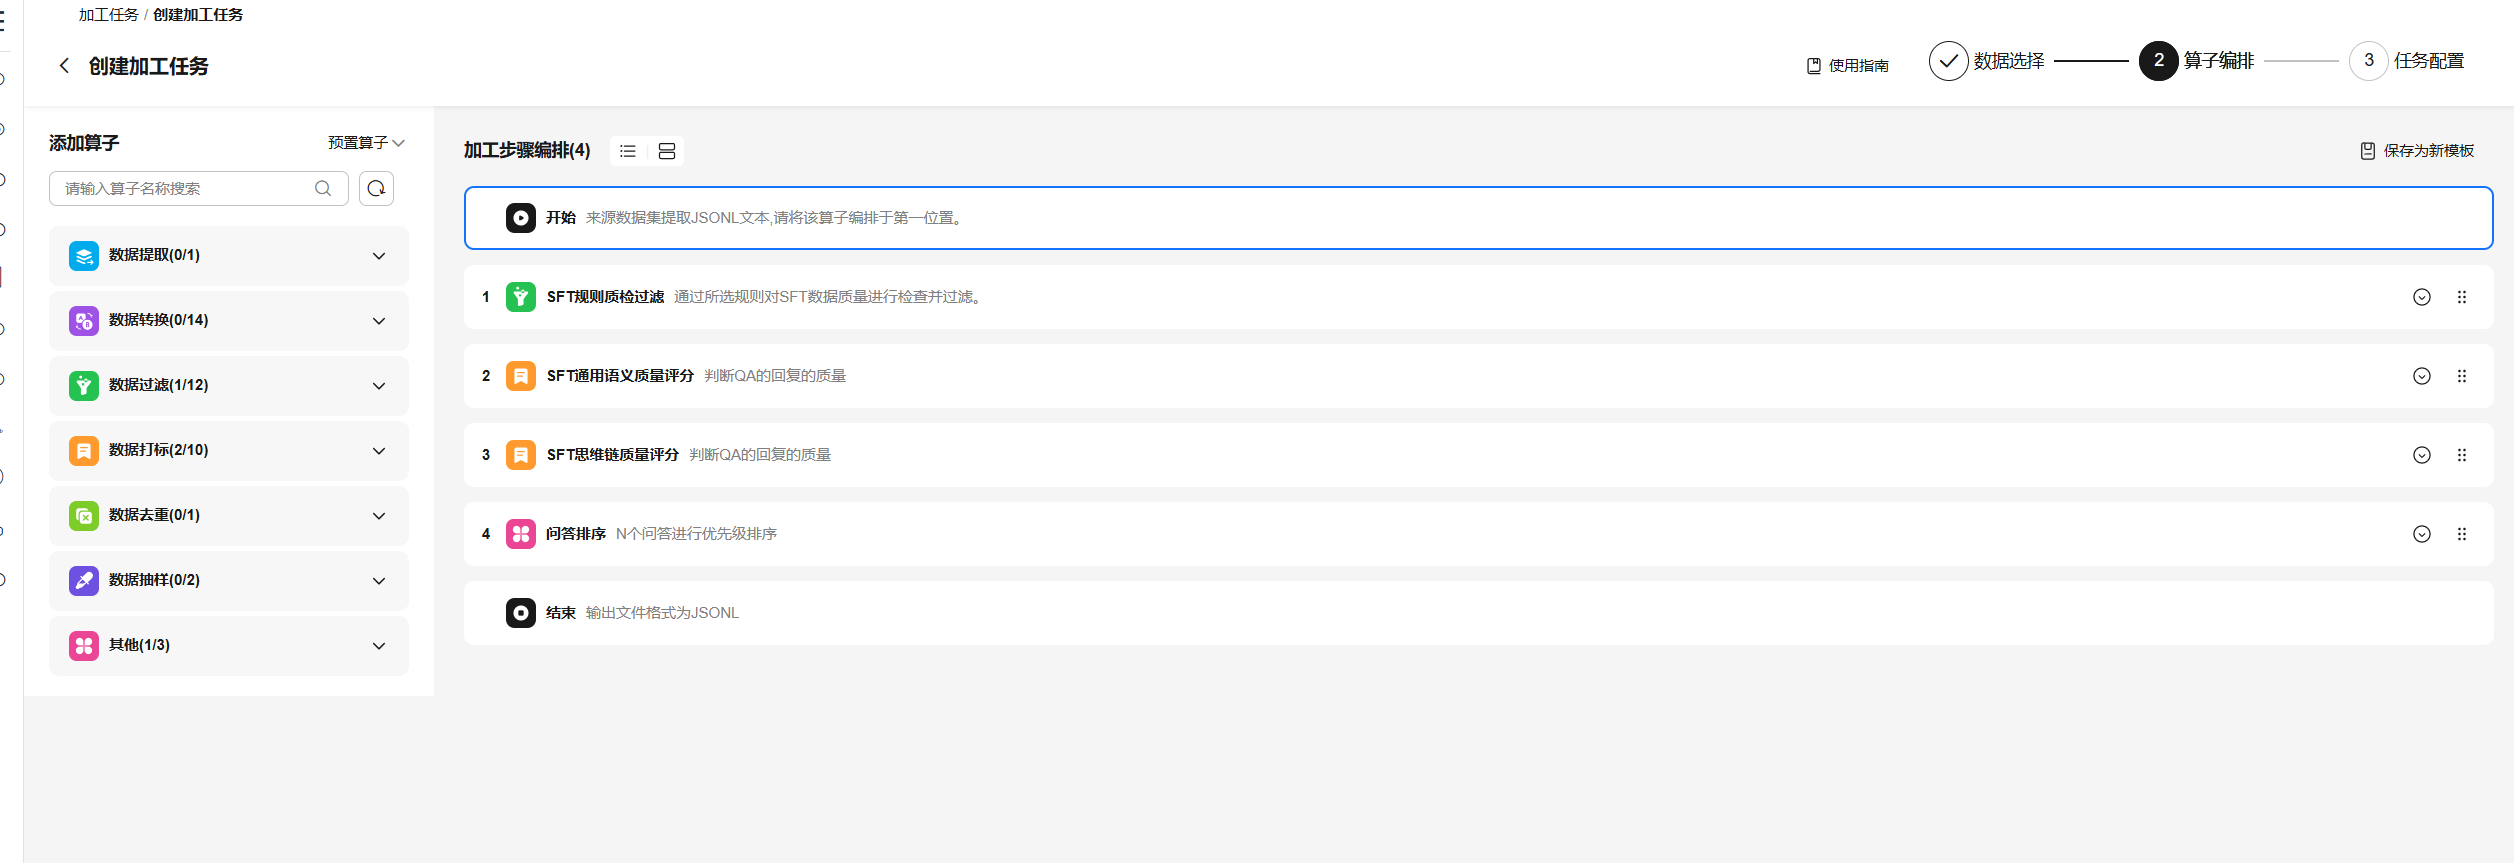Click the search magnifier icon in 算子 search

pos(323,189)
